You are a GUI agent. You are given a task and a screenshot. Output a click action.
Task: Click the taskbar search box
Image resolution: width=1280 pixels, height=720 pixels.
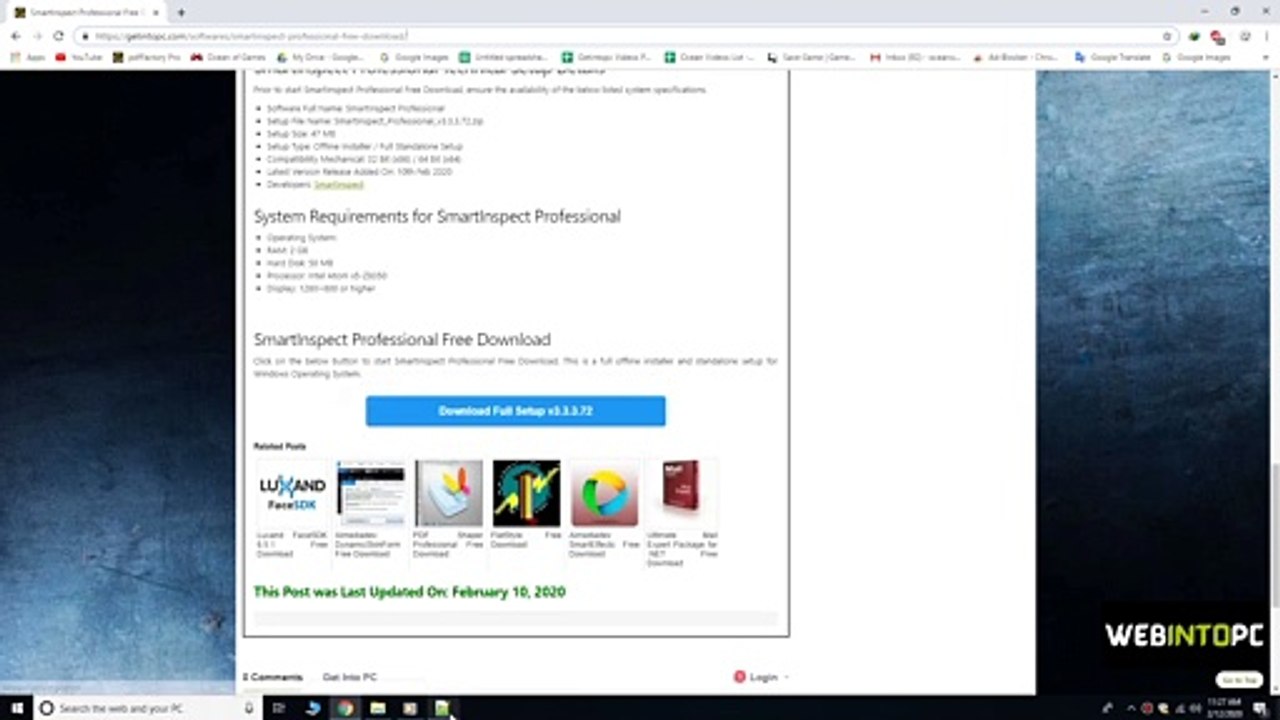pos(147,708)
